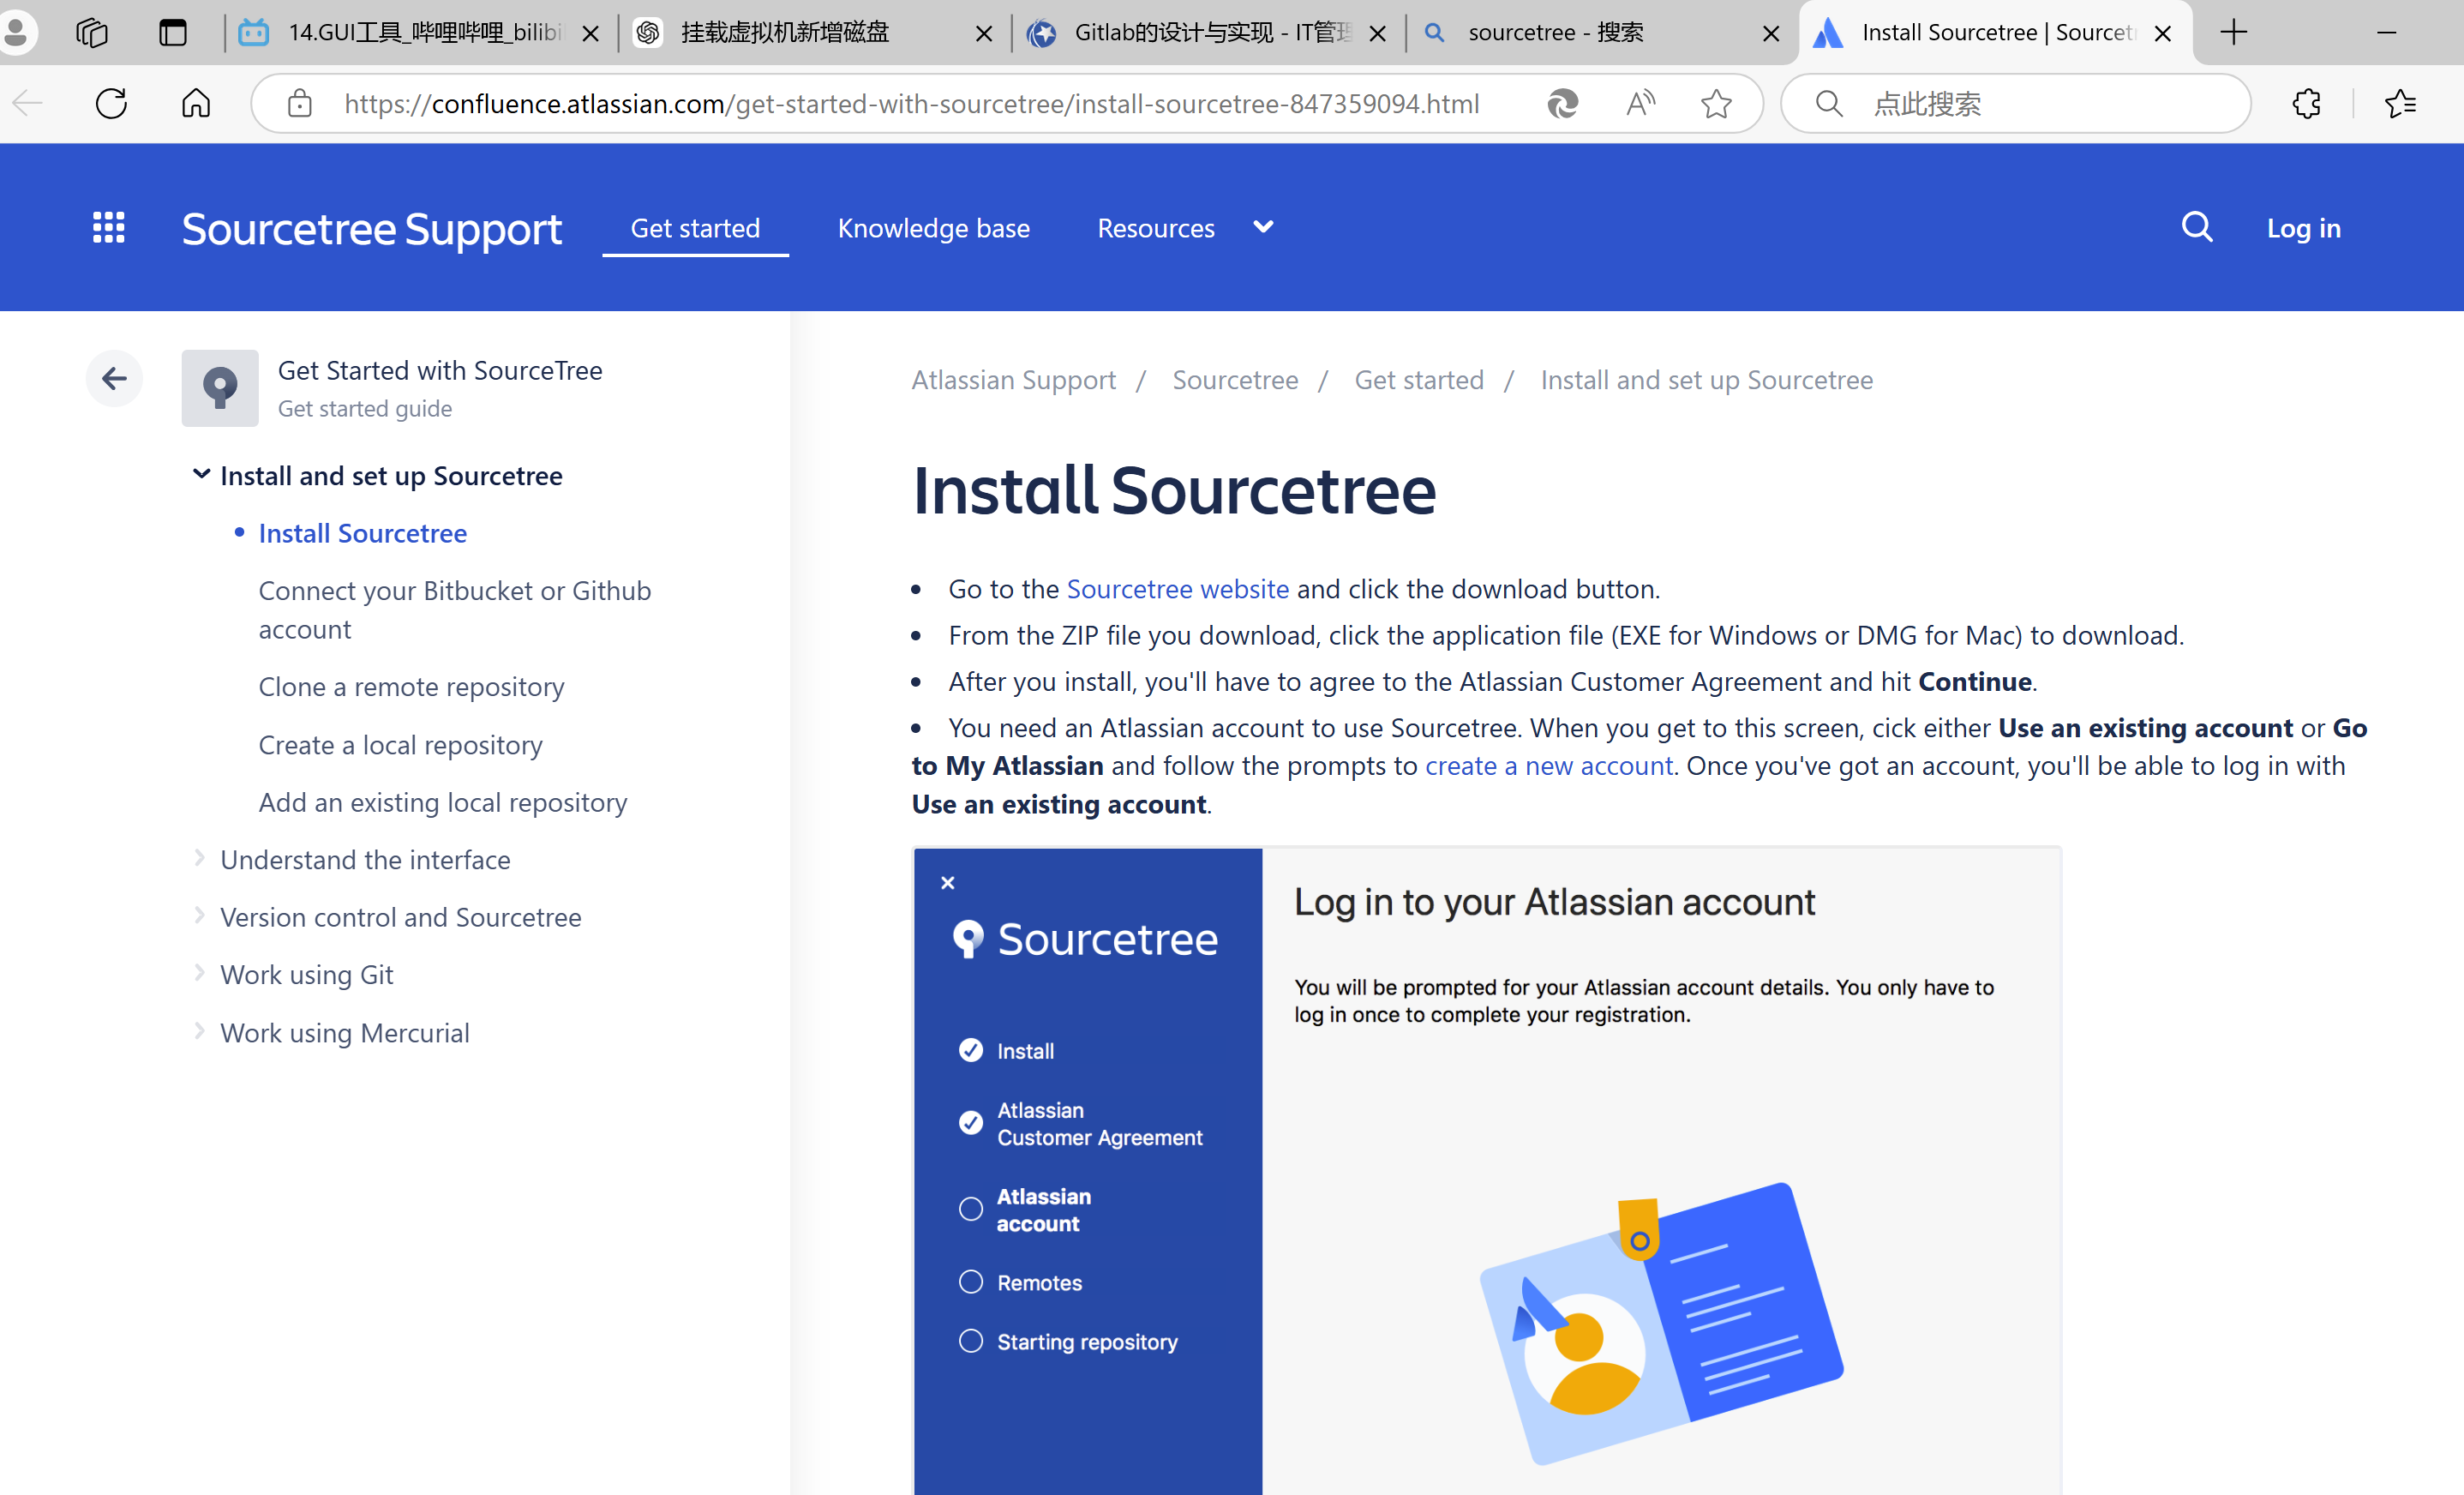Click the Edge compatibility mode icon in address bar
This screenshot has height=1495, width=2464.
coord(1562,103)
